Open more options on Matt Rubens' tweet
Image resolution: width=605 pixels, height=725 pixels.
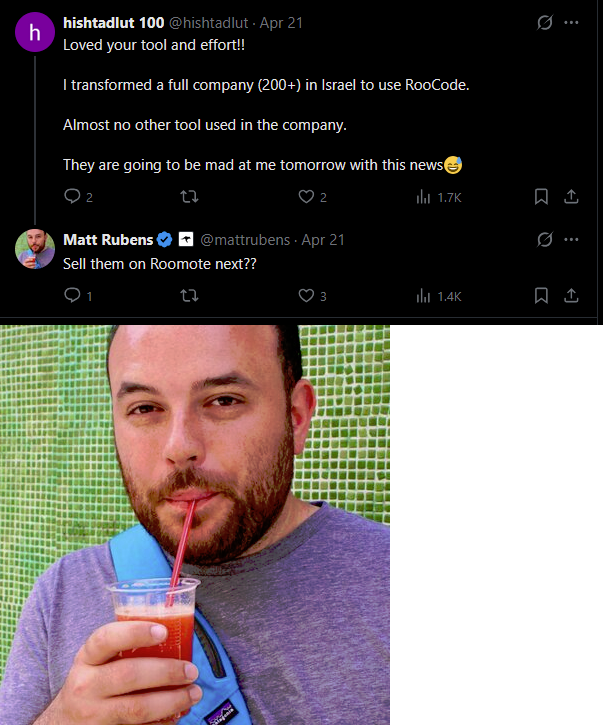571,240
